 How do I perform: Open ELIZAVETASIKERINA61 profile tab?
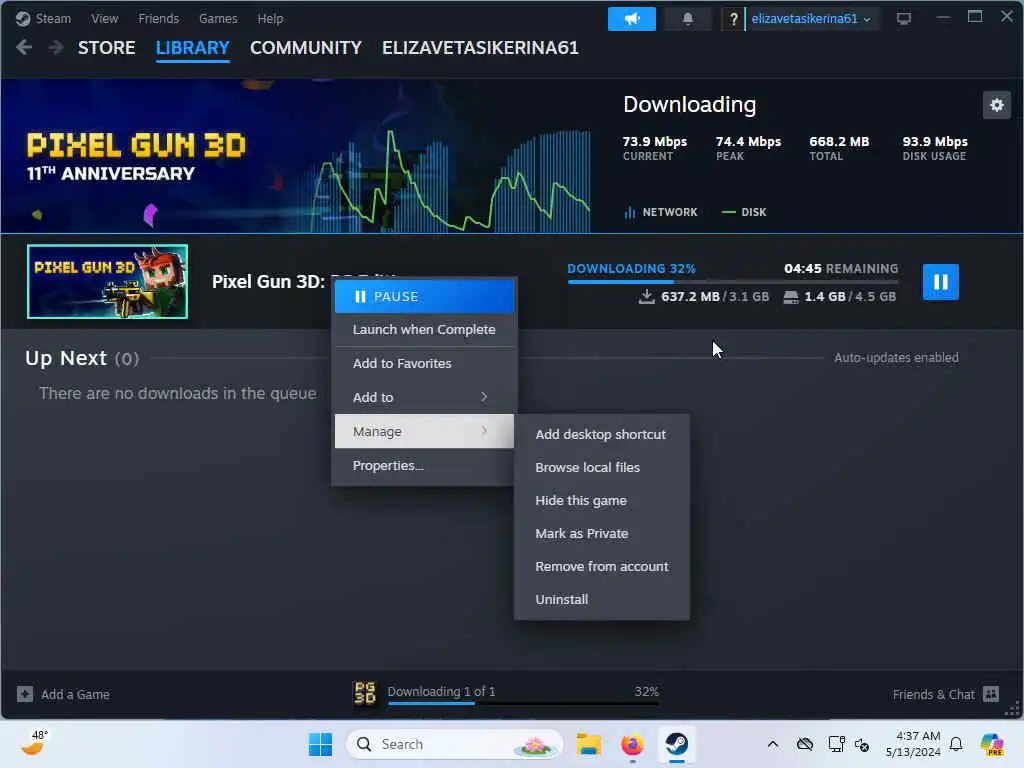pos(481,48)
